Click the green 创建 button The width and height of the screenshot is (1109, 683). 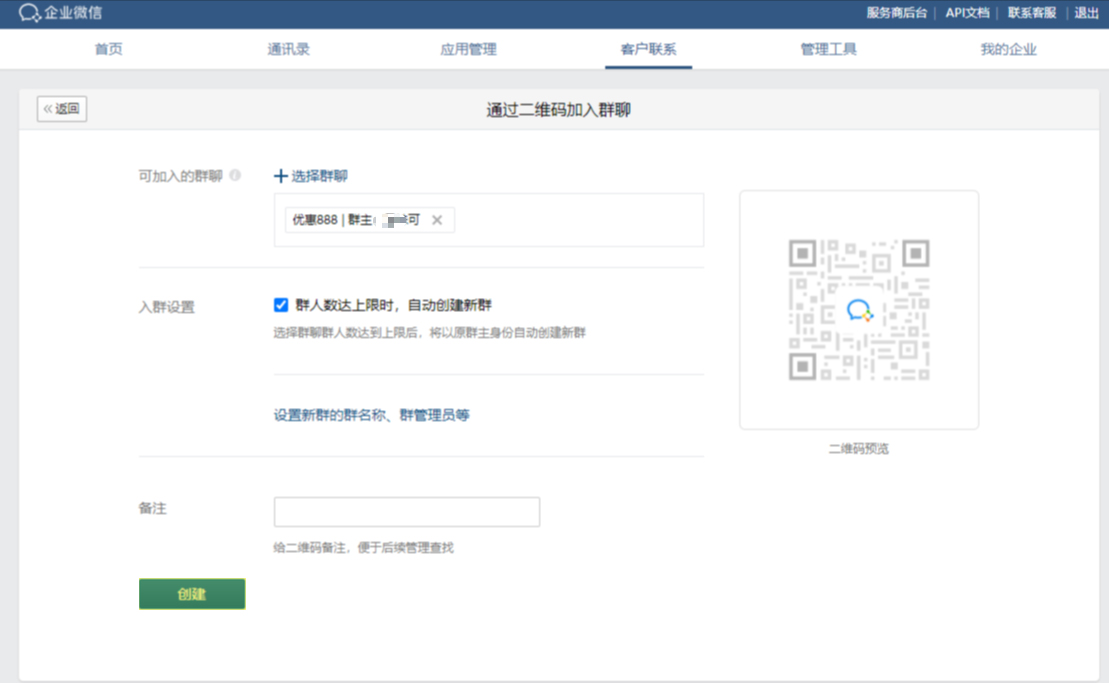[192, 594]
